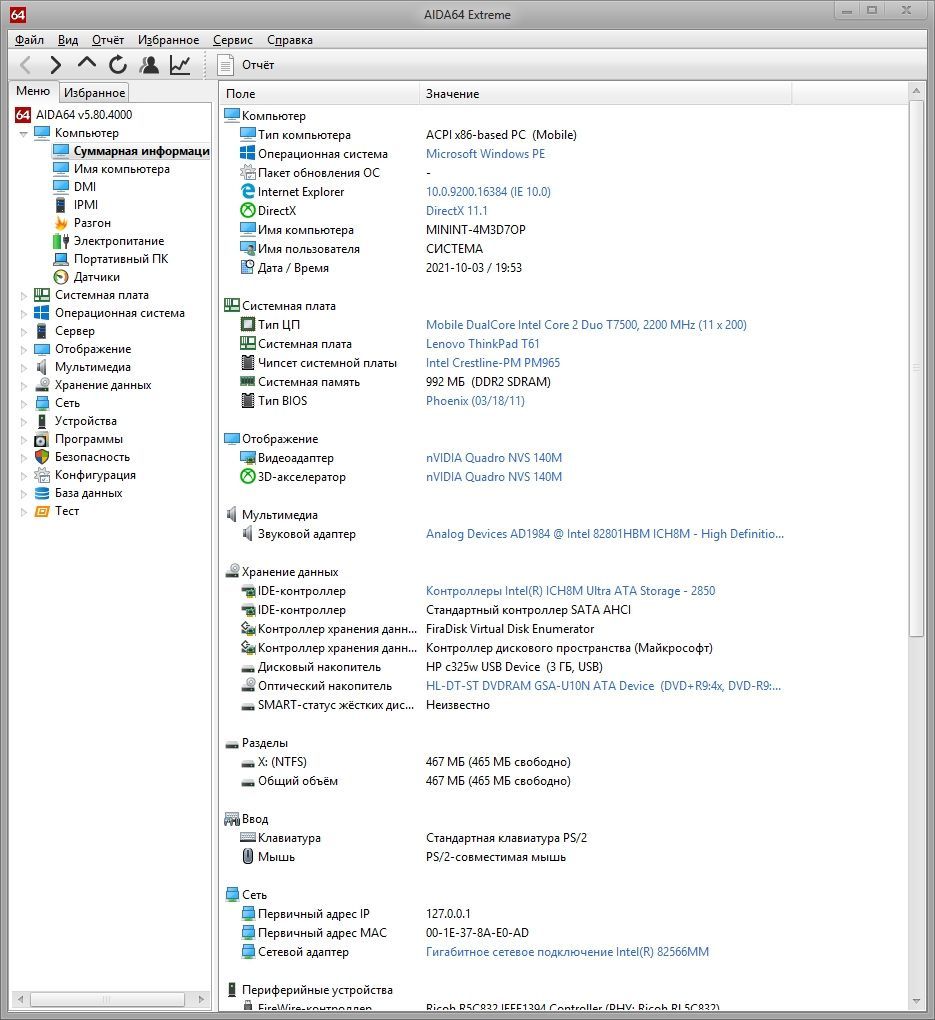Collapse the Компьютер tree node
The width and height of the screenshot is (935, 1020).
point(24,133)
